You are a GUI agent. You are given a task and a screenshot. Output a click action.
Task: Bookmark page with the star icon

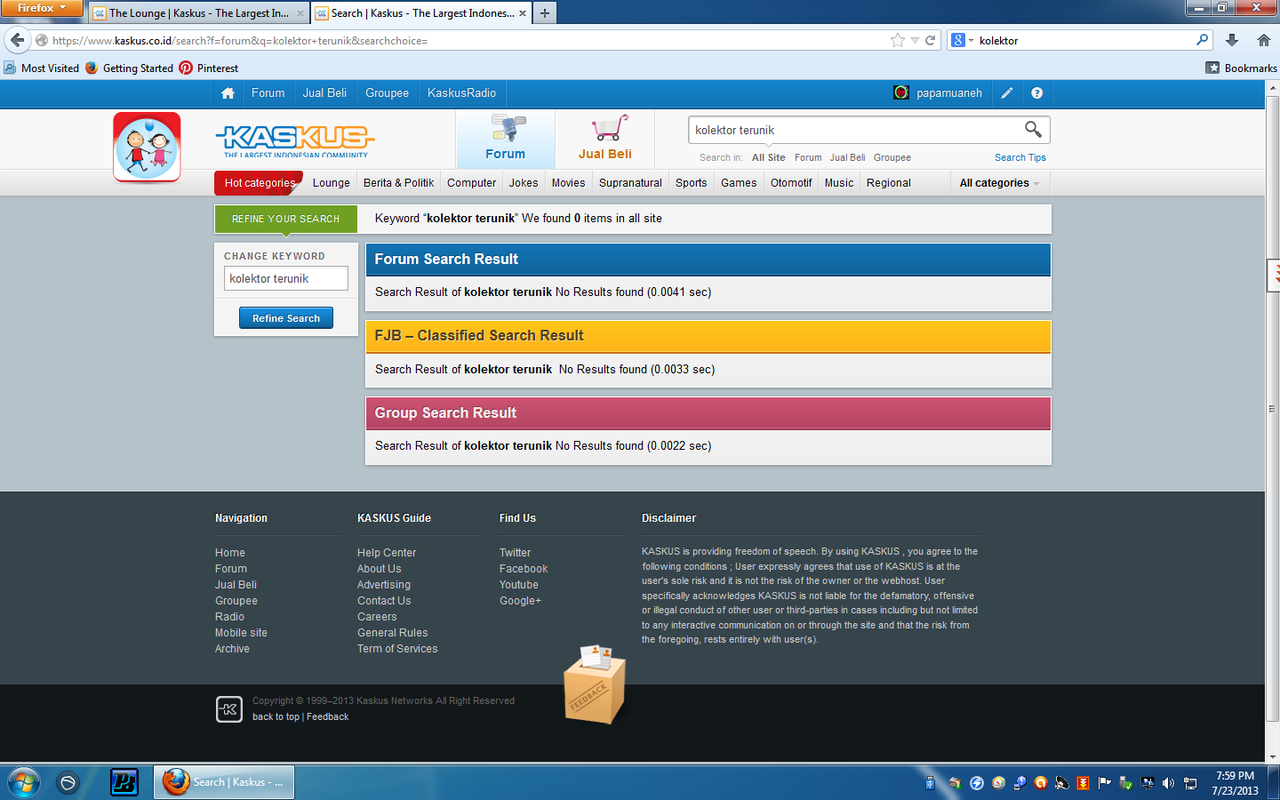[x=897, y=41]
